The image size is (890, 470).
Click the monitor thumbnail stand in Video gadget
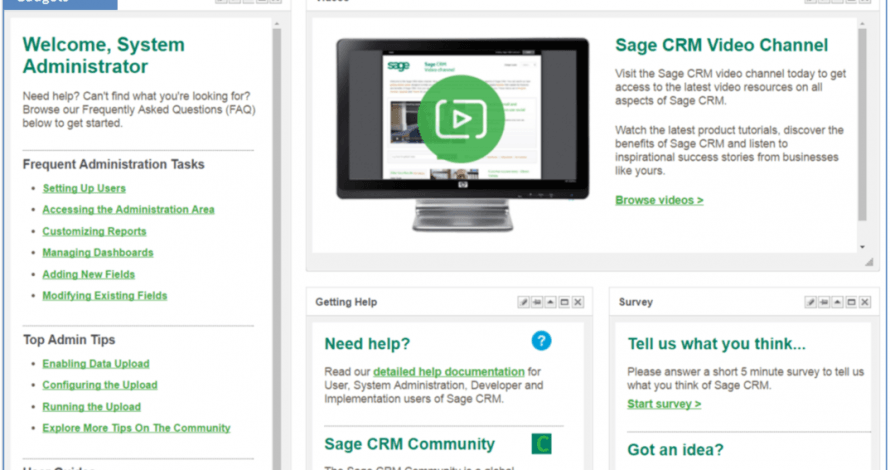[463, 216]
